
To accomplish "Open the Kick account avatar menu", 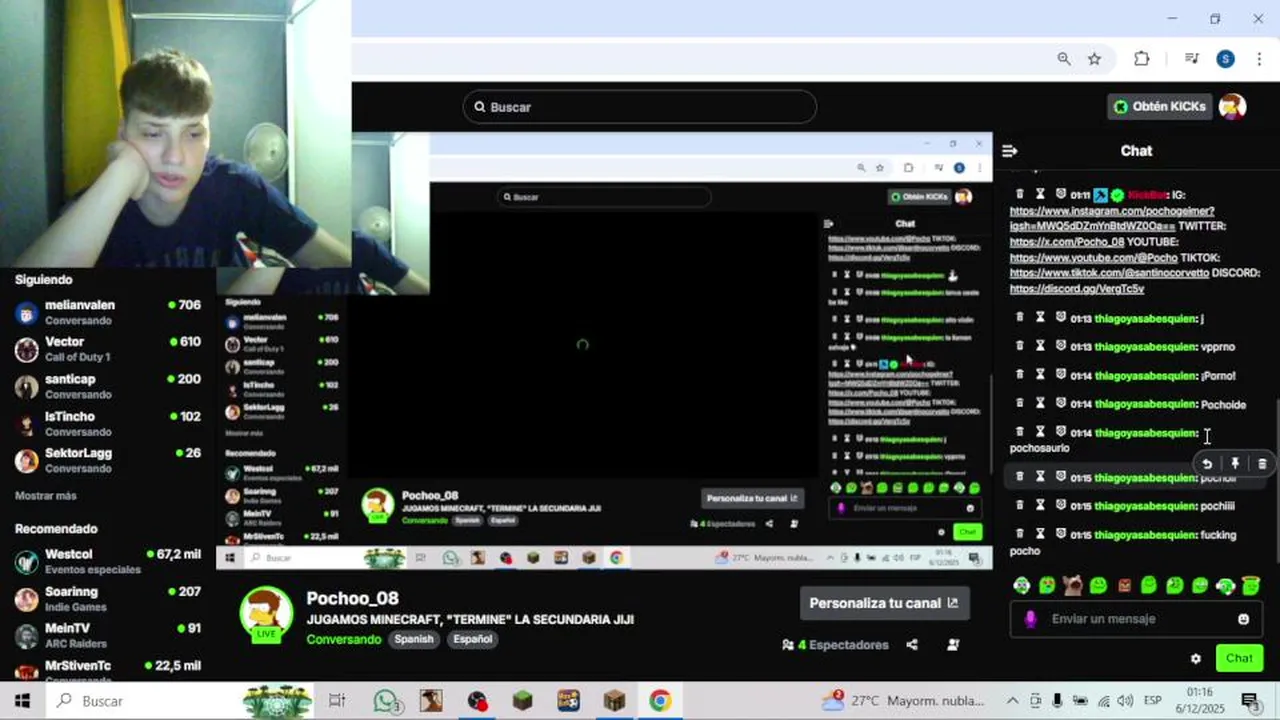I will (x=1232, y=106).
